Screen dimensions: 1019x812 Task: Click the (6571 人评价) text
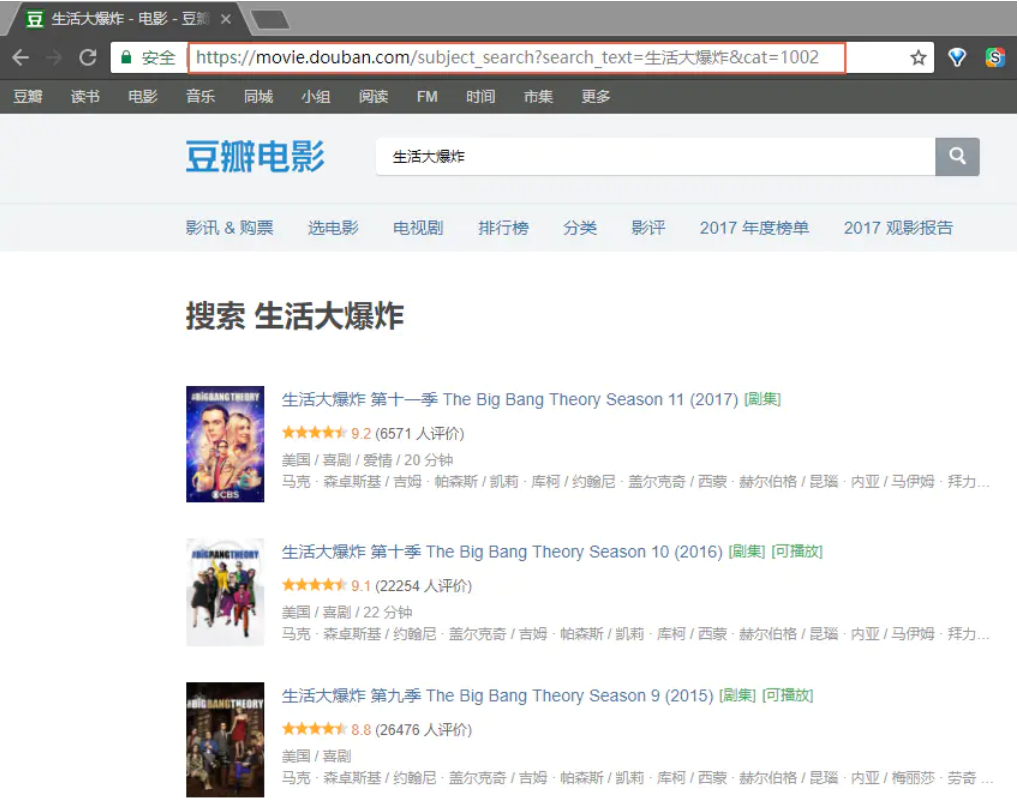point(420,434)
